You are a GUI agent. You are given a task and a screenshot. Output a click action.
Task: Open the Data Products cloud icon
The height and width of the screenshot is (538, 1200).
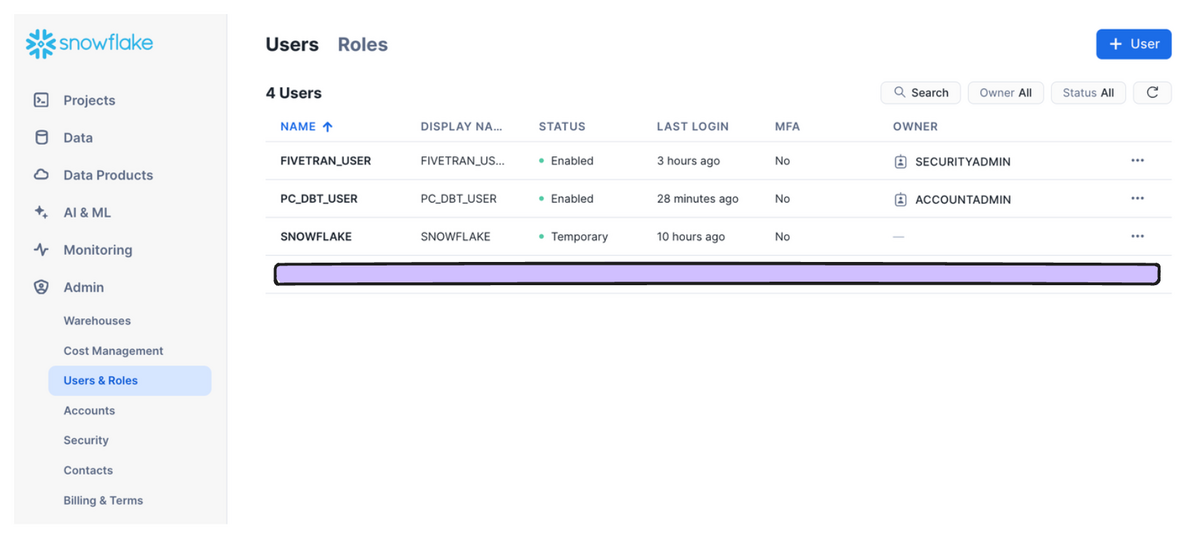point(41,175)
